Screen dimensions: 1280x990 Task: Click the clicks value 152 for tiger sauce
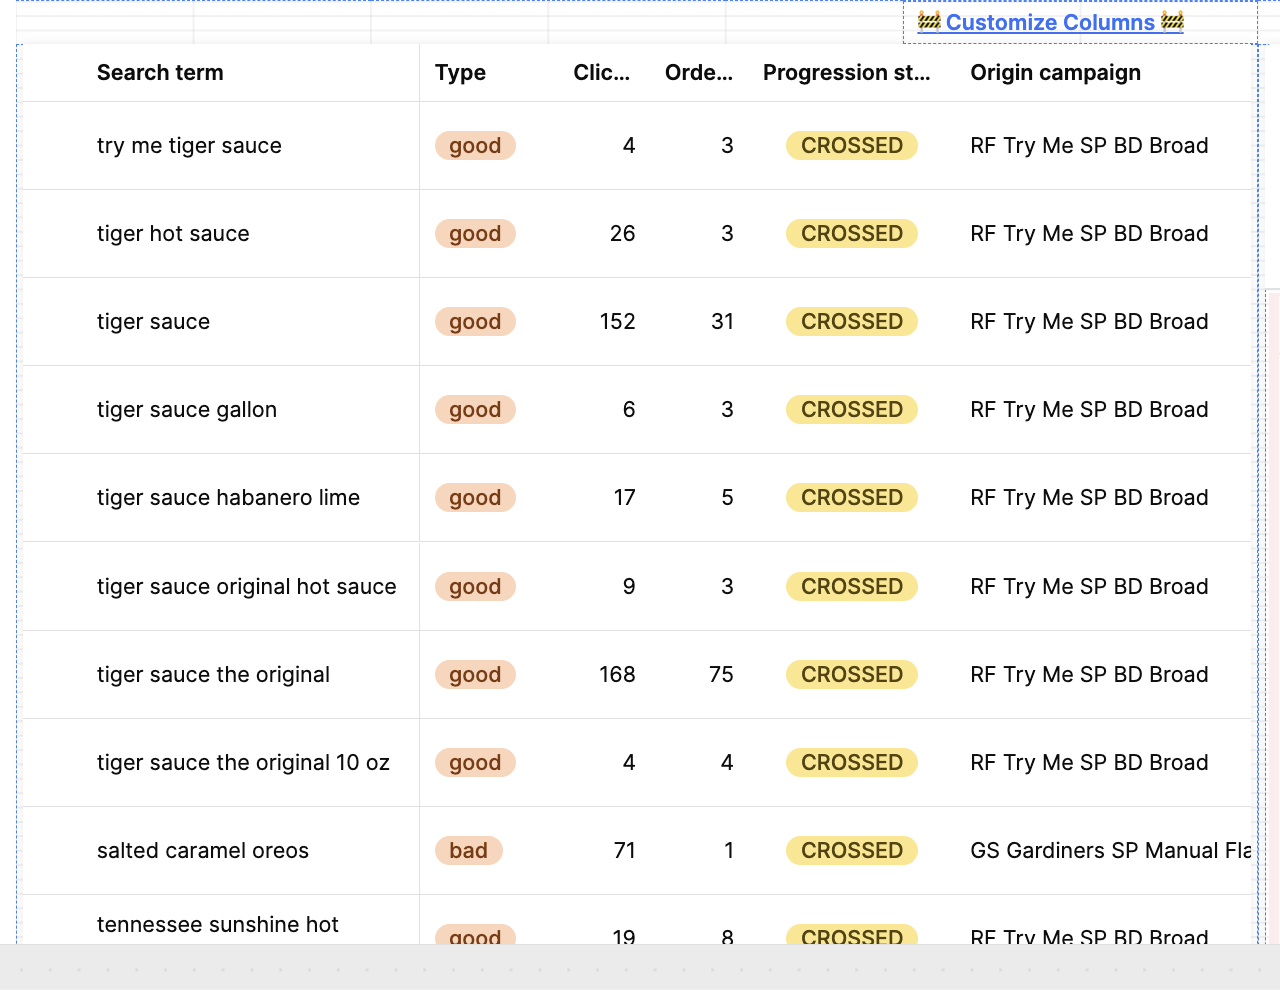point(617,322)
